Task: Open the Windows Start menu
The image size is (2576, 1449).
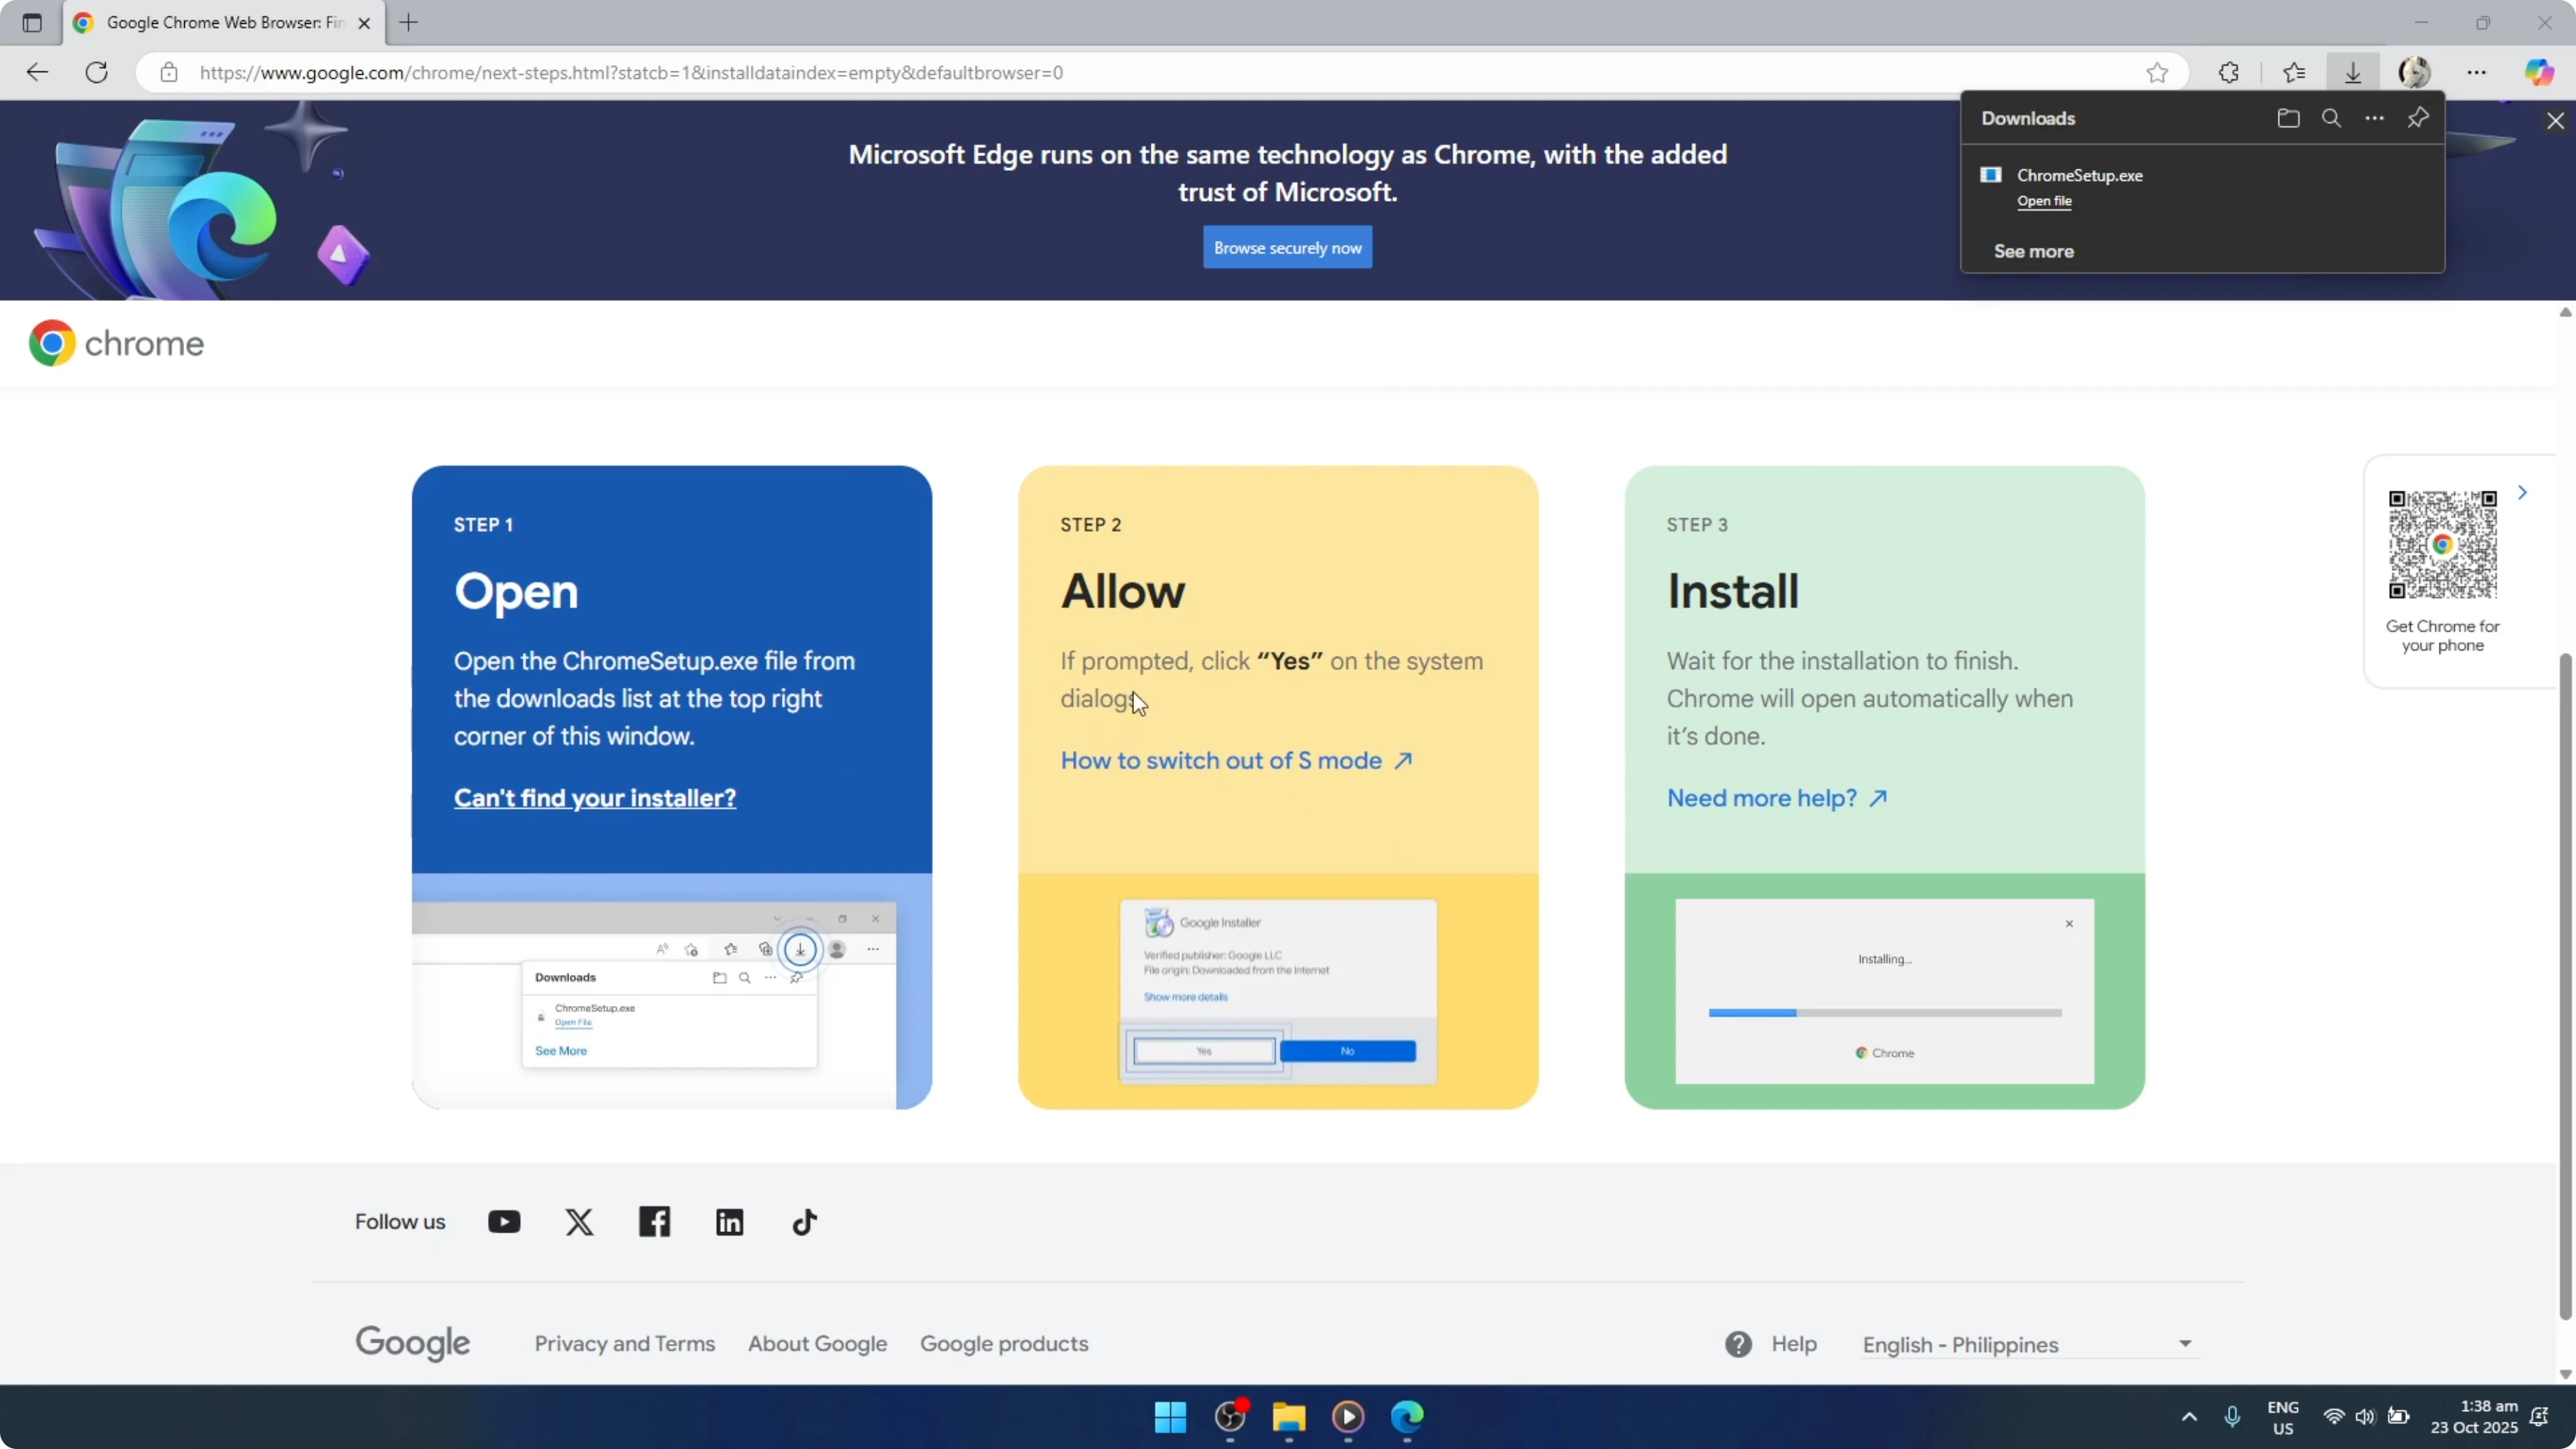Action: coord(1170,1416)
